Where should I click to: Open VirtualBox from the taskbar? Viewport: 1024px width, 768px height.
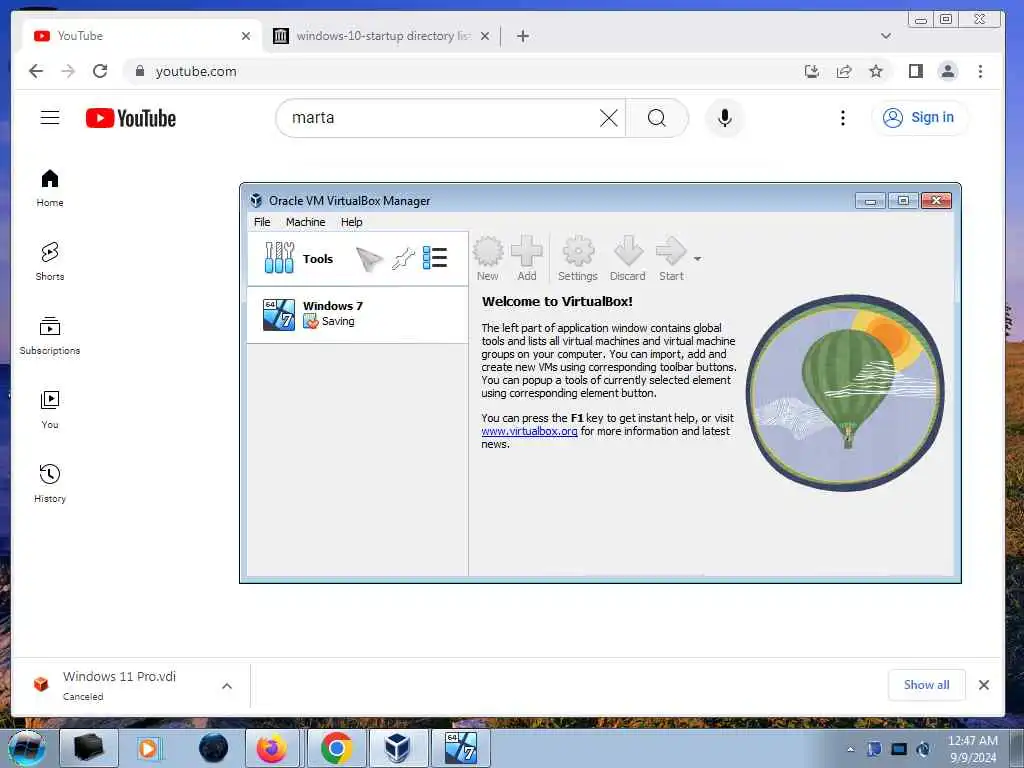(396, 748)
